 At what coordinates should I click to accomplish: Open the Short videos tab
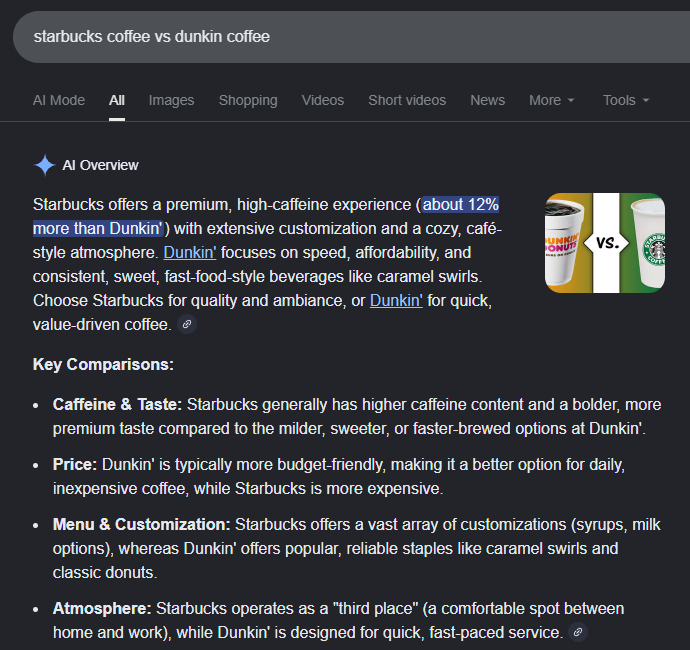pos(407,100)
